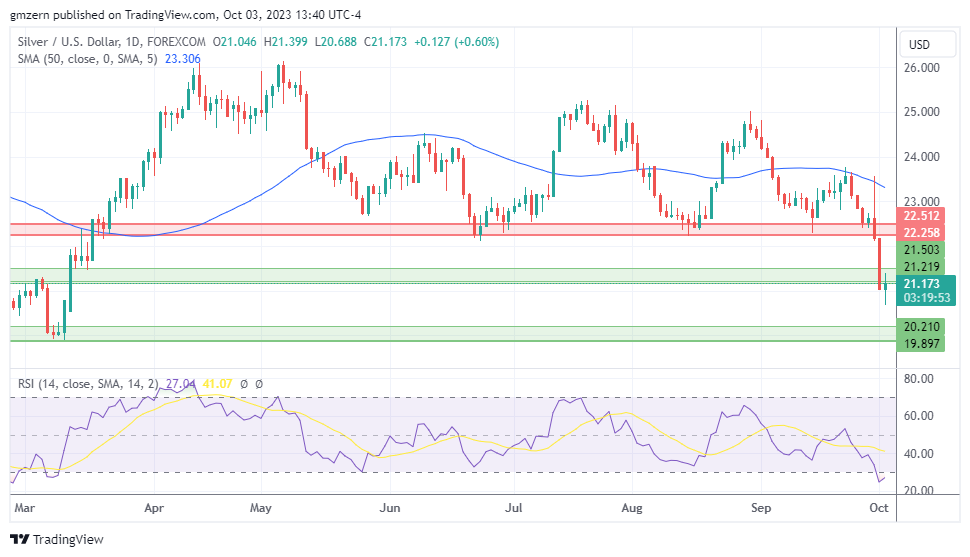Click the red 22.512 price label

point(921,216)
